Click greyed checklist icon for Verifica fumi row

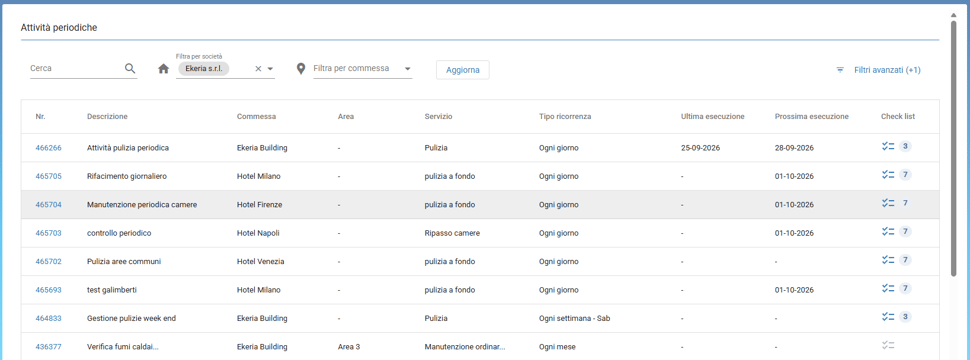pyautogui.click(x=888, y=345)
